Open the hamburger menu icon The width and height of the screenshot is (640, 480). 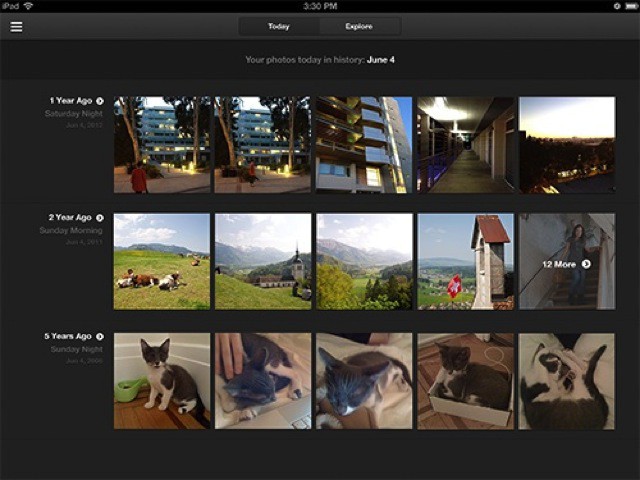(16, 26)
